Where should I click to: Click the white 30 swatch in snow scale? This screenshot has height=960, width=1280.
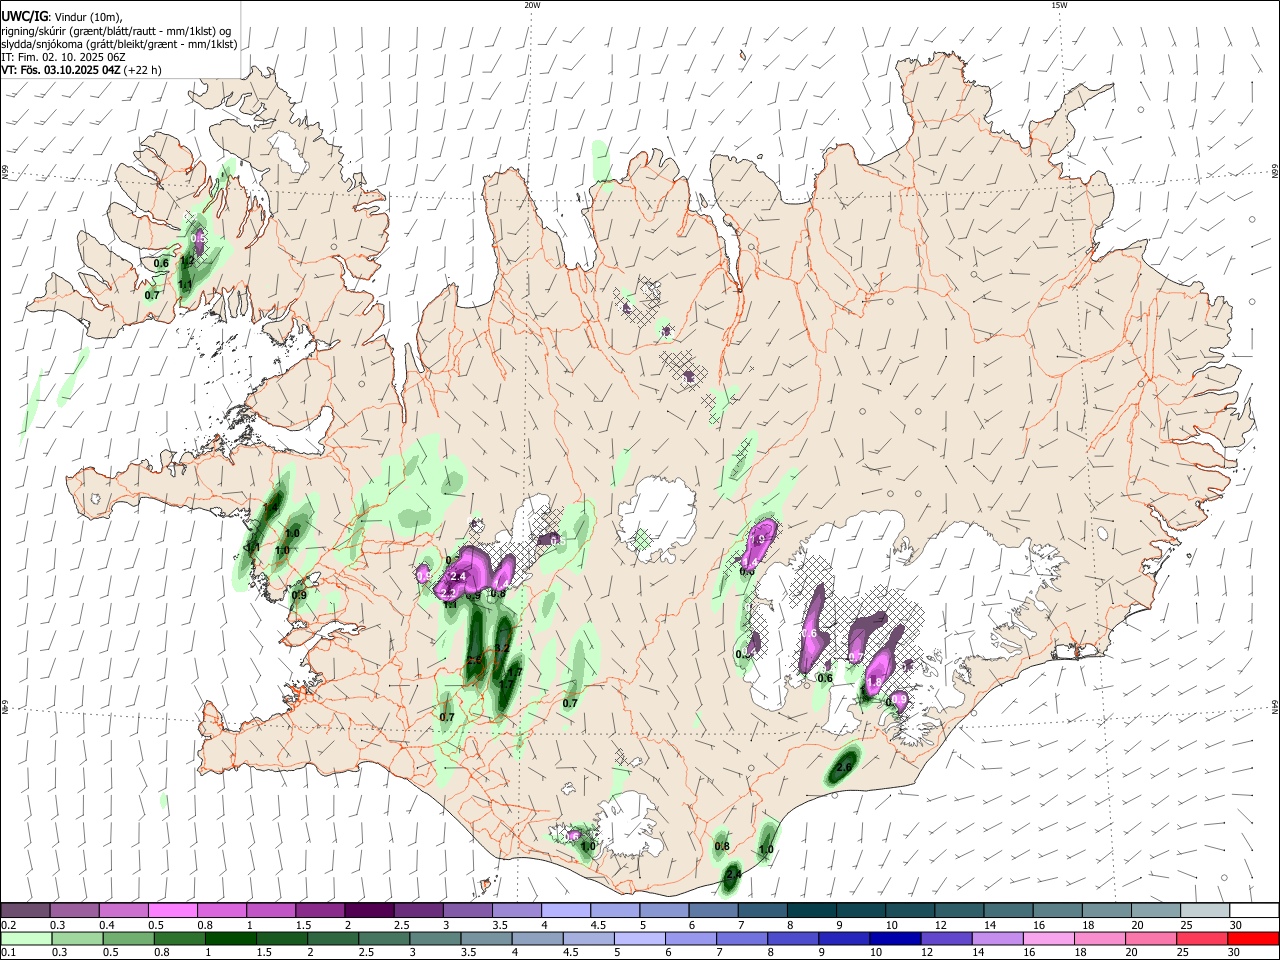tap(1253, 910)
